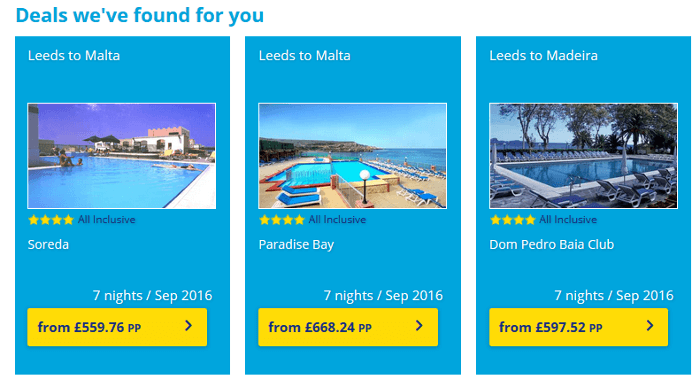Select the from £668.24 PP deal button
Viewport: 700px width, 387px height.
coord(348,327)
